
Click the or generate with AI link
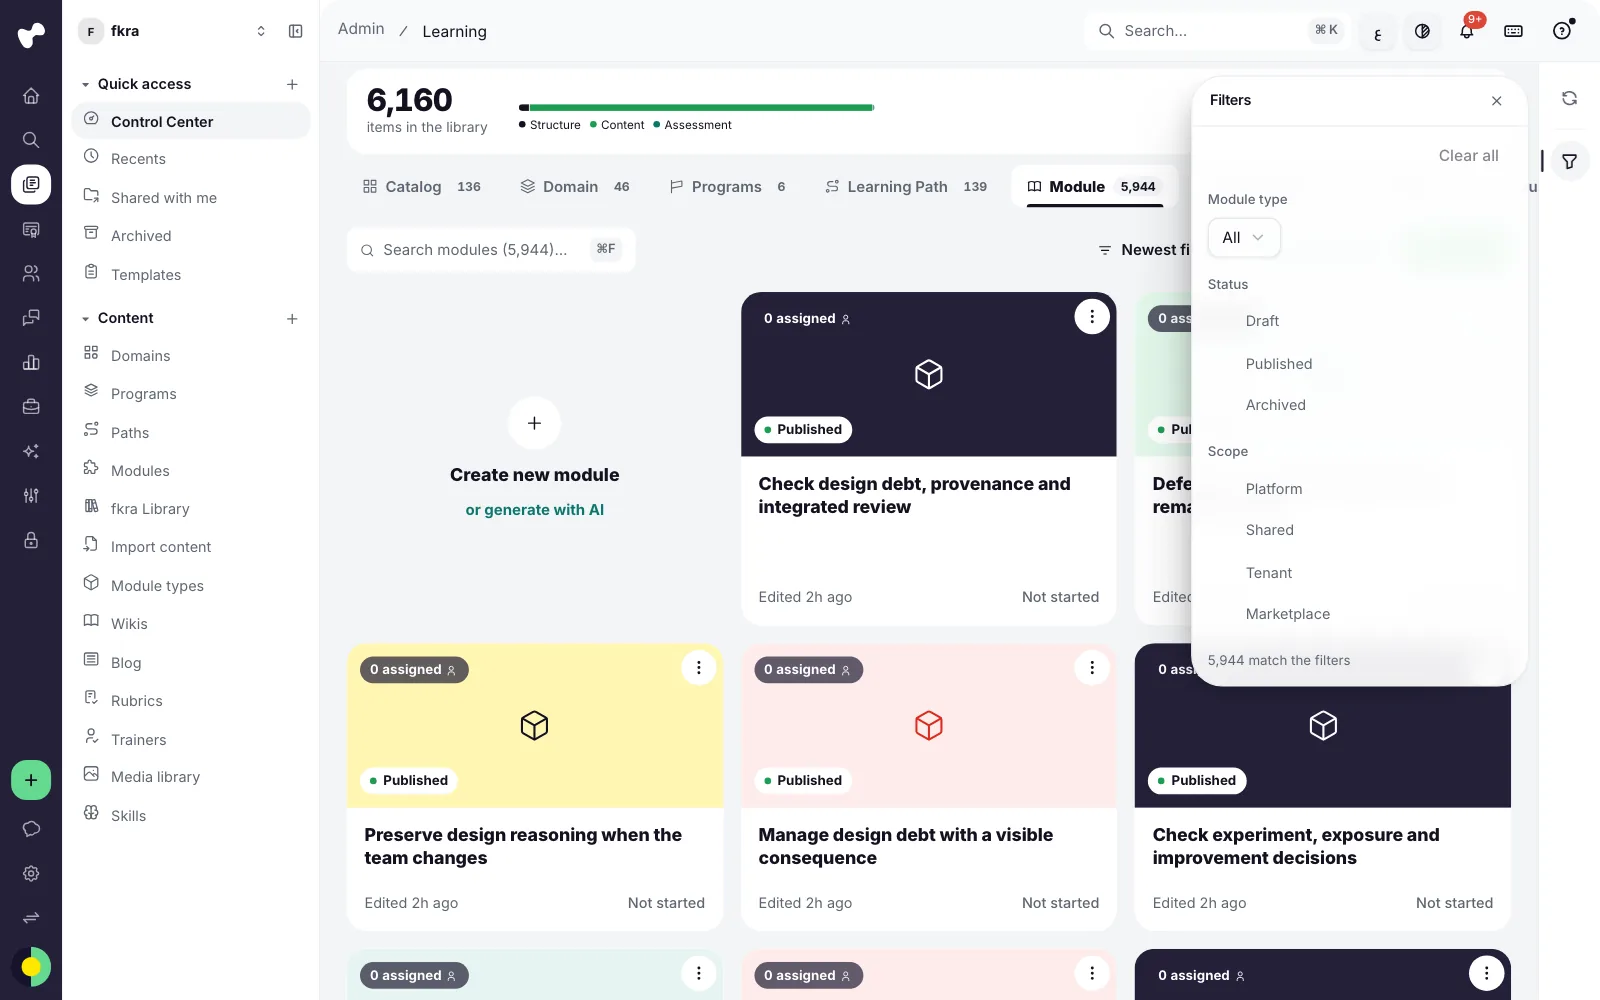[534, 510]
